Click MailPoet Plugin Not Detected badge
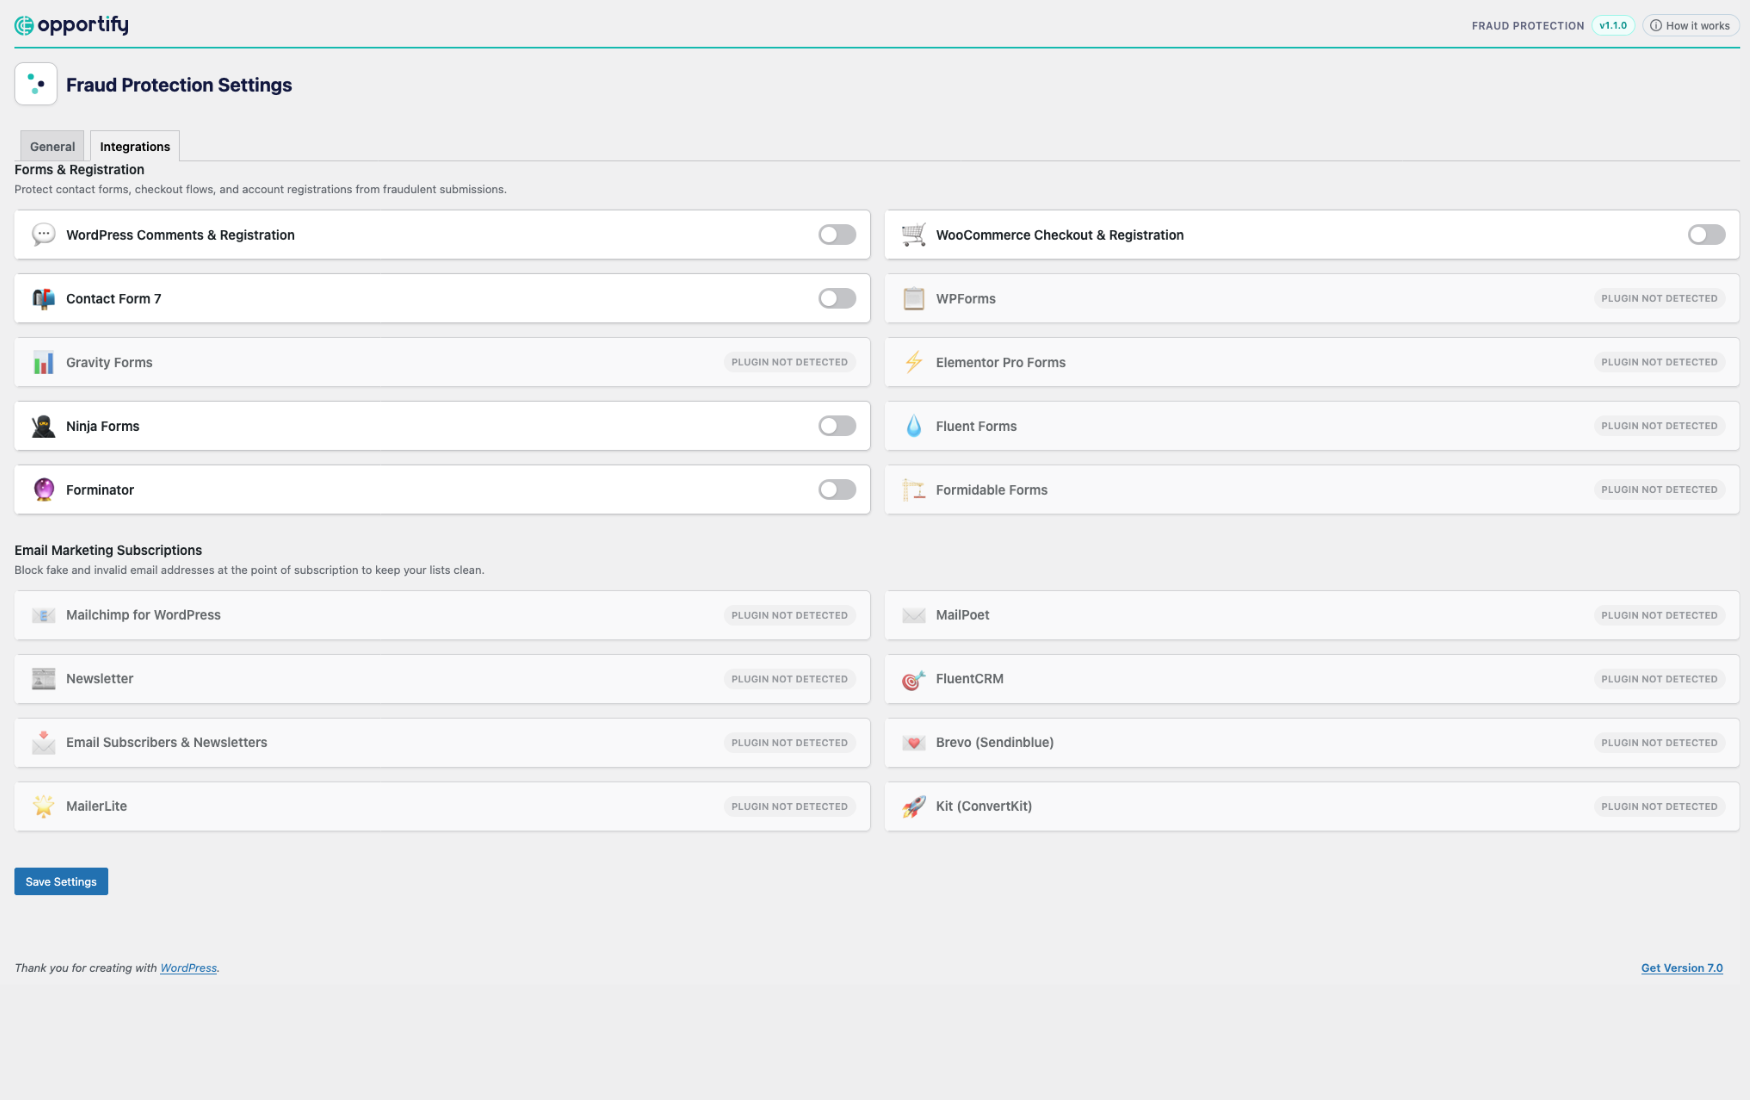 (x=1659, y=615)
